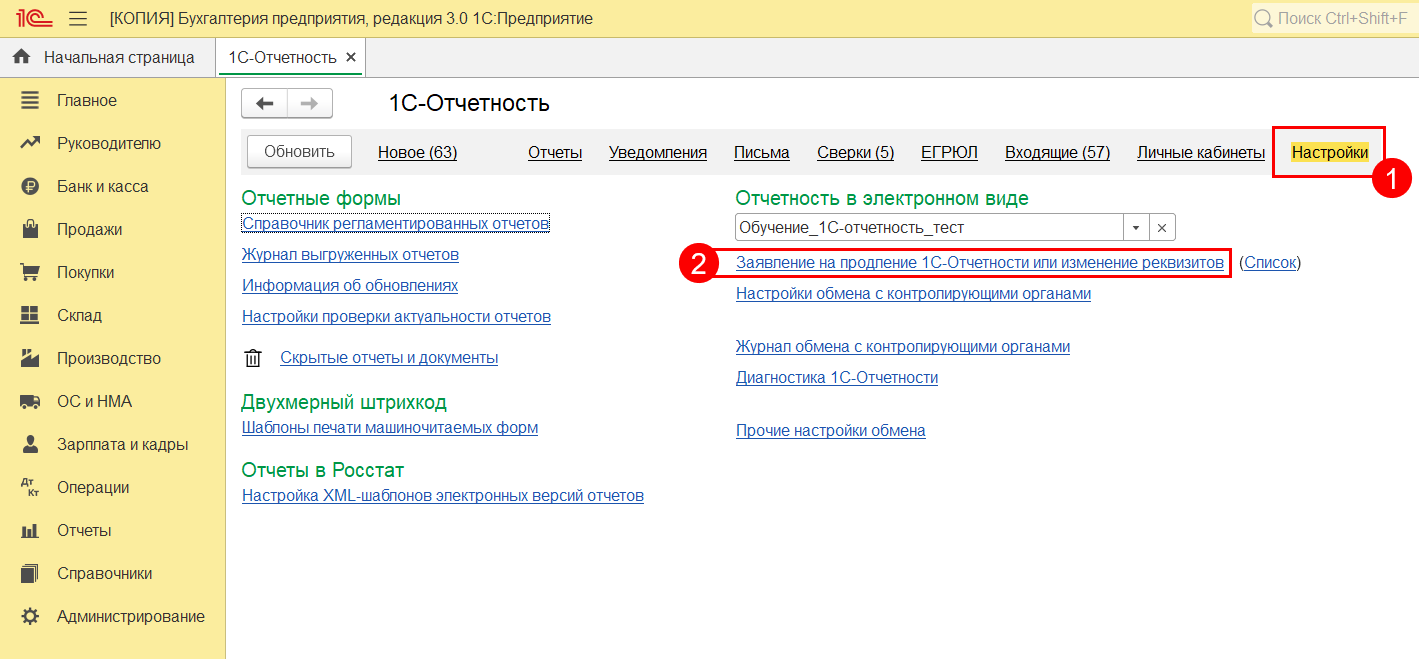Screen dimensions: 1419x659
Task: Select Зарплата и кадры in sidebar
Action: tap(122, 445)
